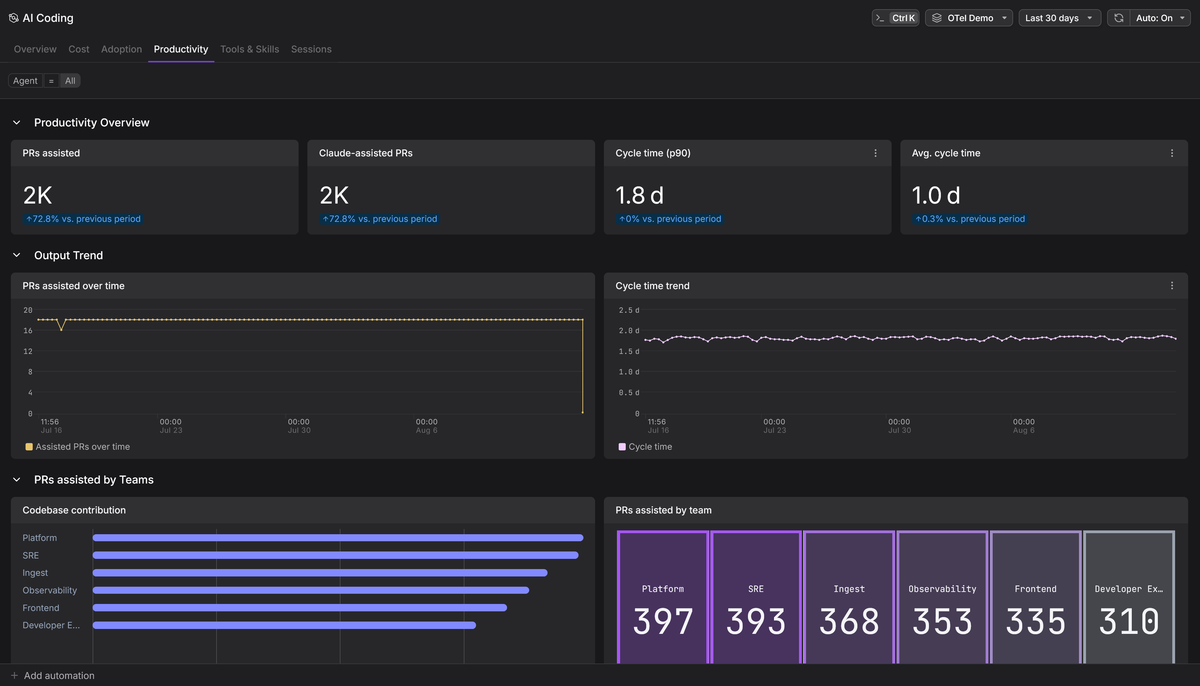Click Add automation

59,676
